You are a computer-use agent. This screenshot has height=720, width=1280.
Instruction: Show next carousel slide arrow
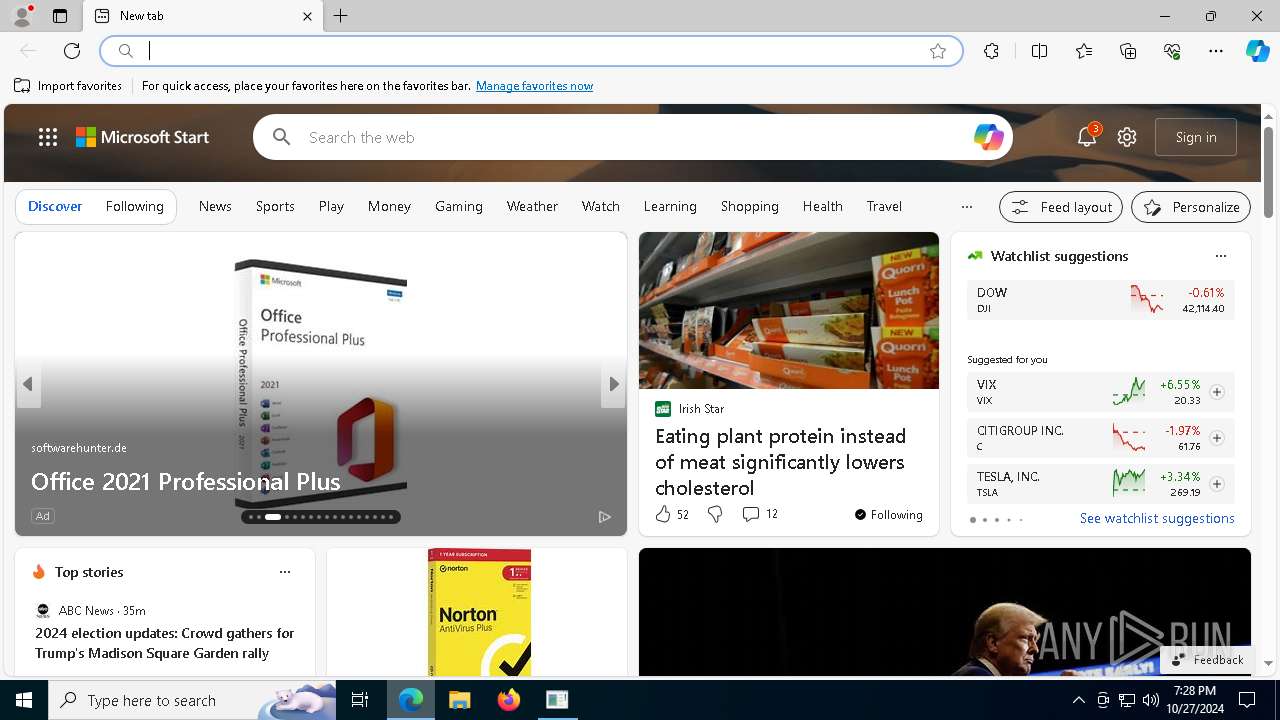pyautogui.click(x=613, y=384)
